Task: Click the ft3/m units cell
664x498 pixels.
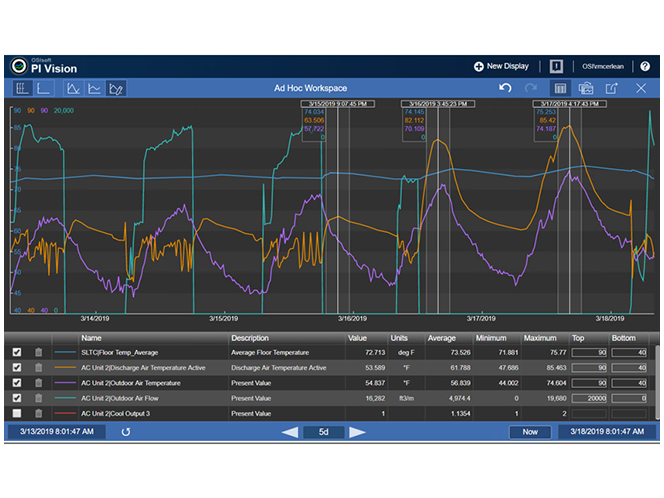Action: (x=407, y=398)
